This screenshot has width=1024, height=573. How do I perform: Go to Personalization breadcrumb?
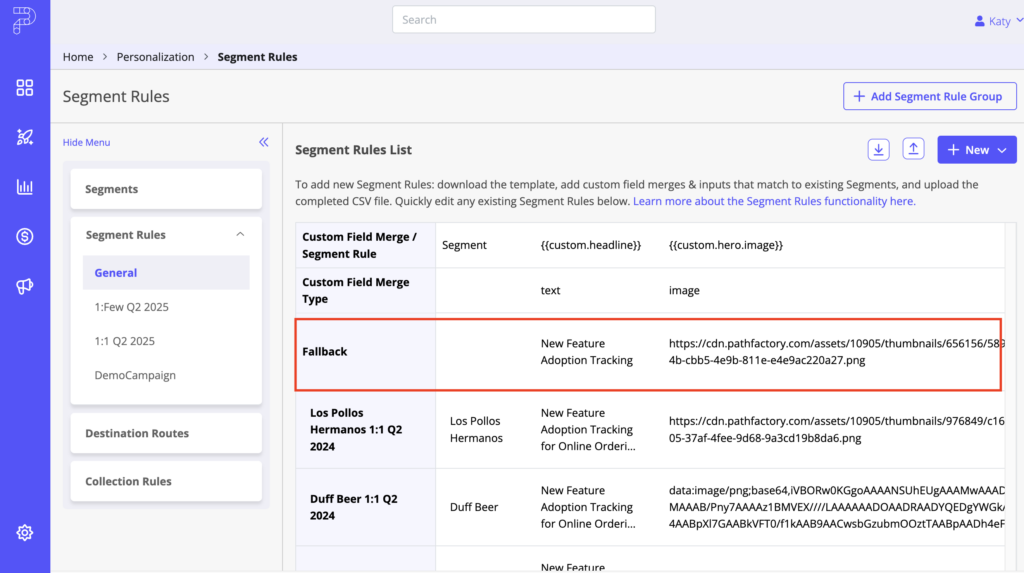155,57
